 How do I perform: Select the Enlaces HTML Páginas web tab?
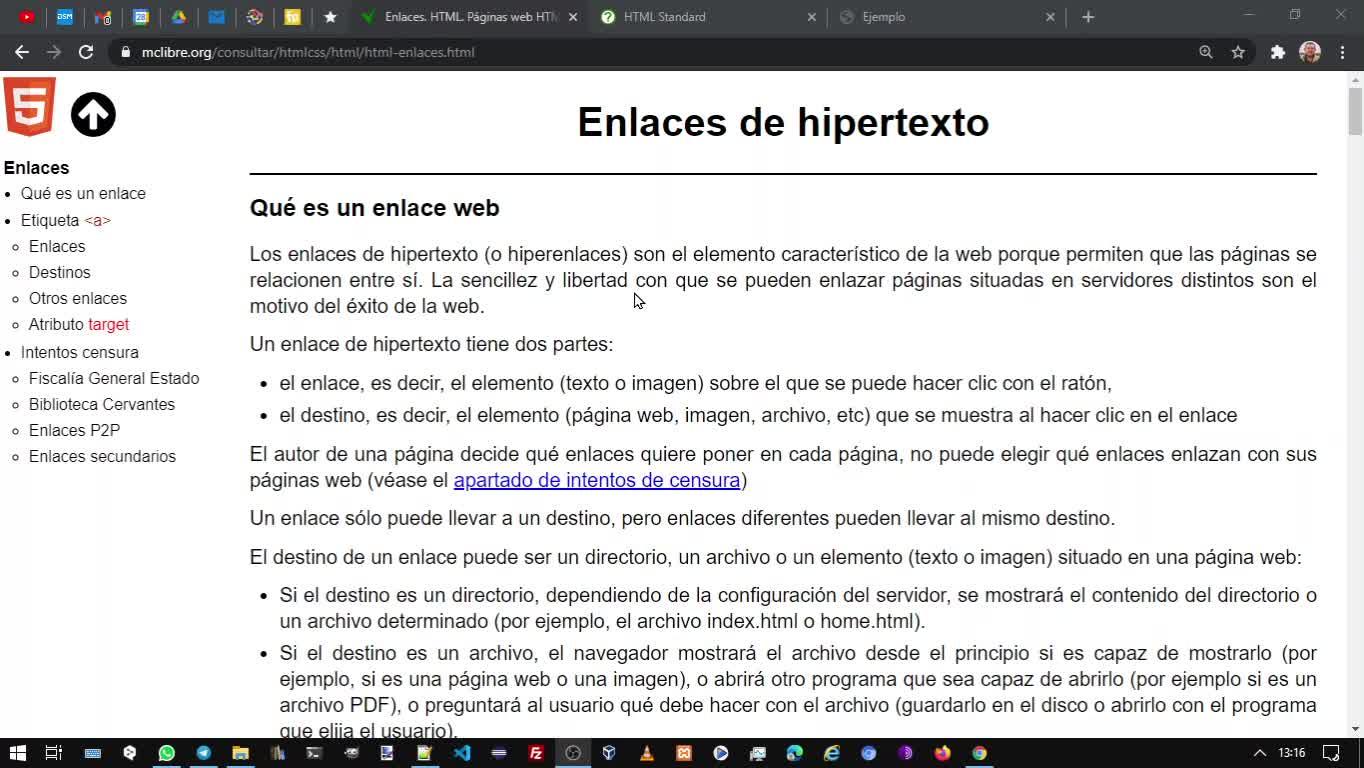tap(468, 17)
